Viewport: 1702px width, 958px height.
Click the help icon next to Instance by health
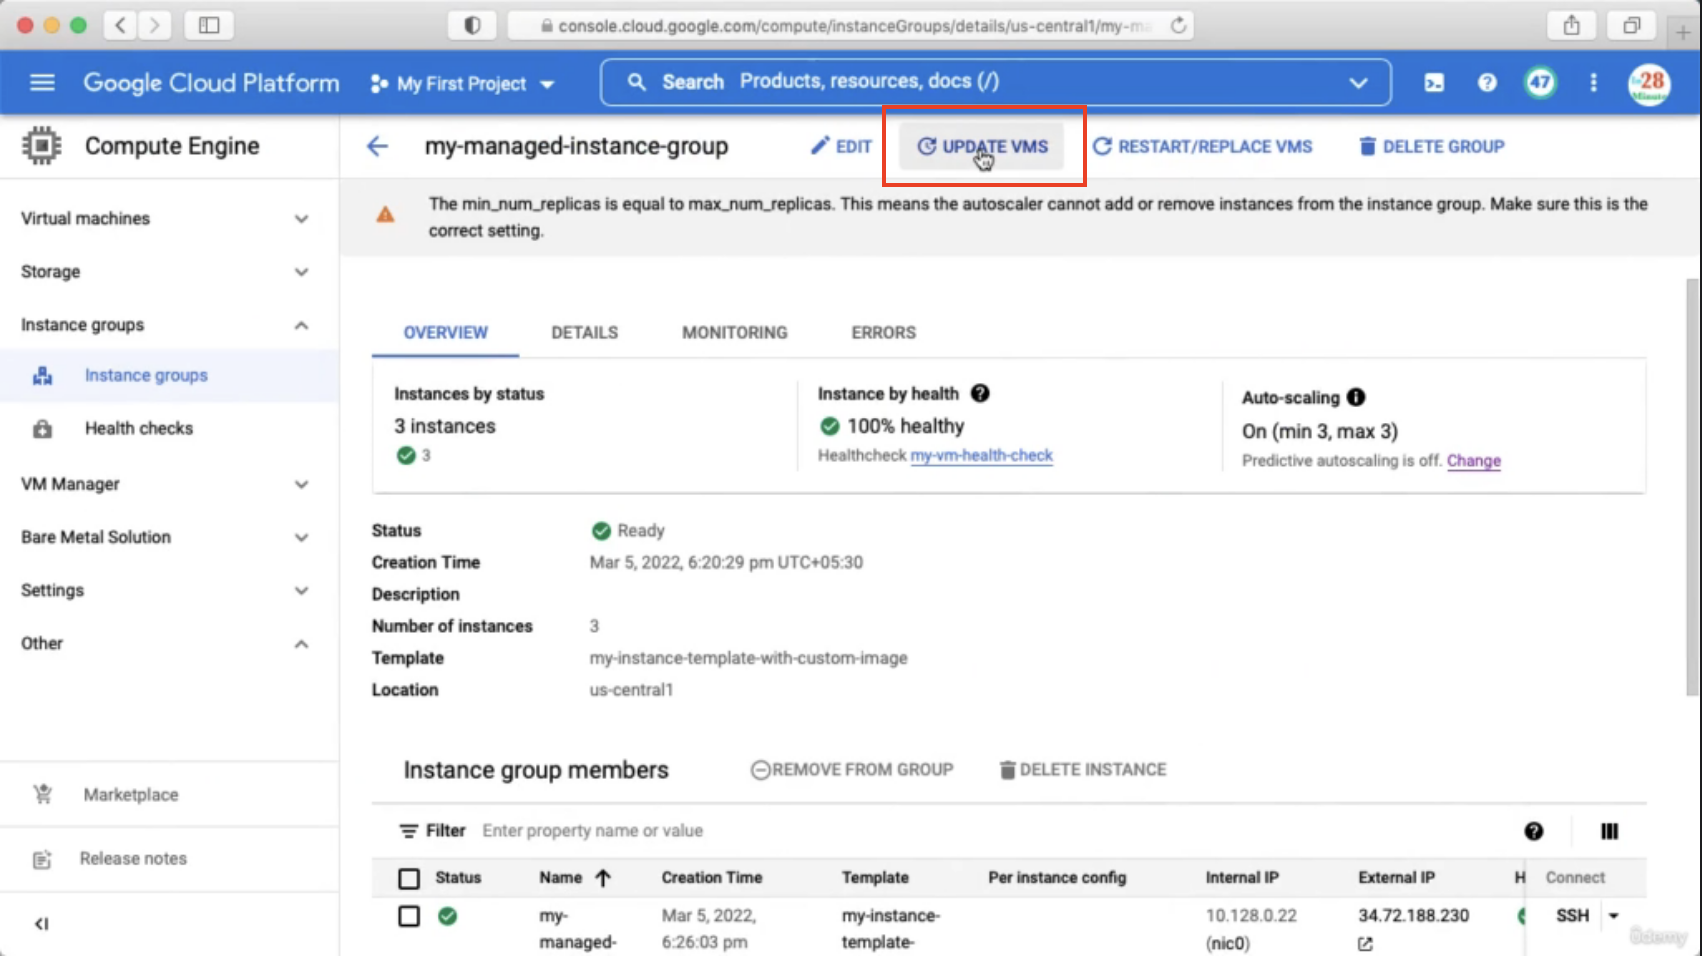click(x=980, y=393)
